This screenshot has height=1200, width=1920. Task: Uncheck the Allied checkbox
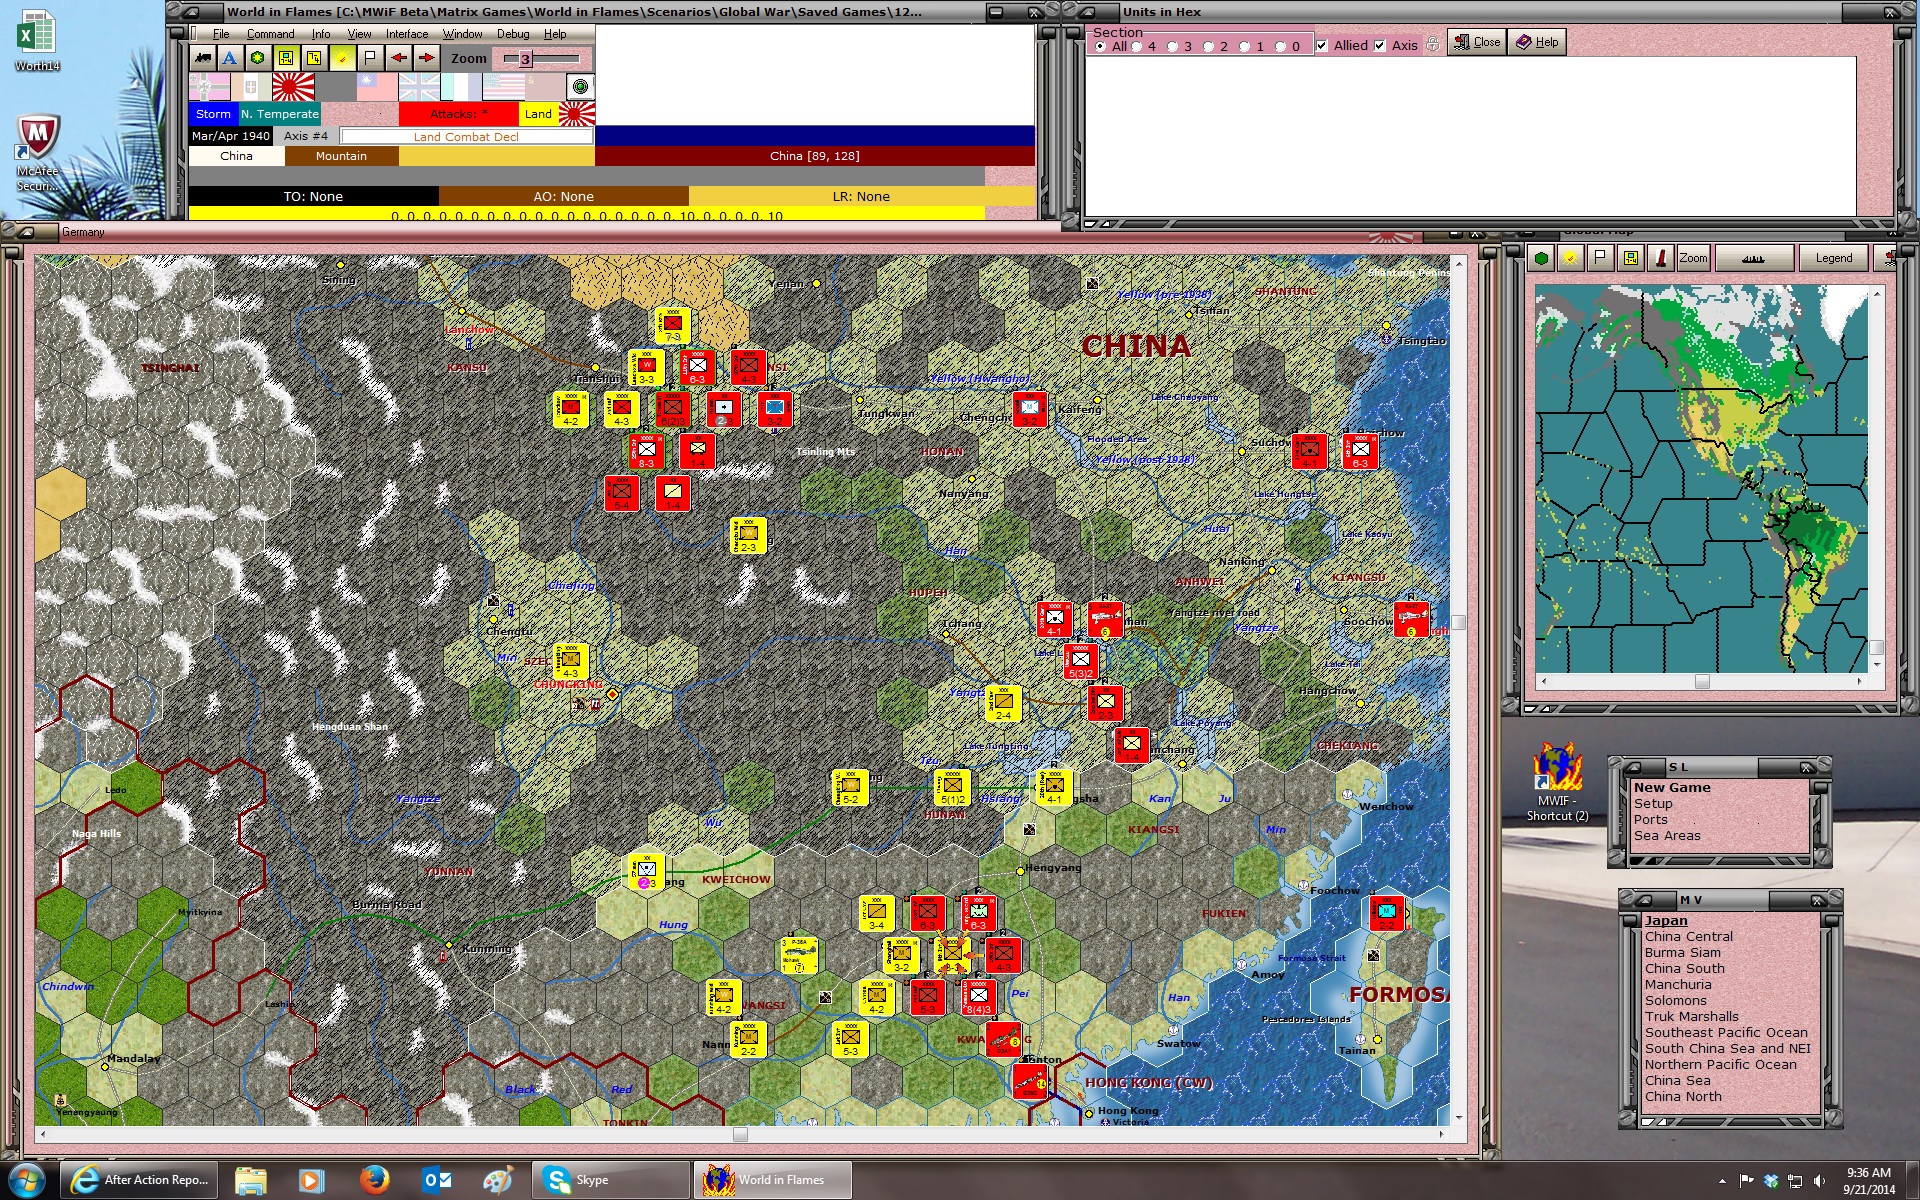[x=1322, y=46]
